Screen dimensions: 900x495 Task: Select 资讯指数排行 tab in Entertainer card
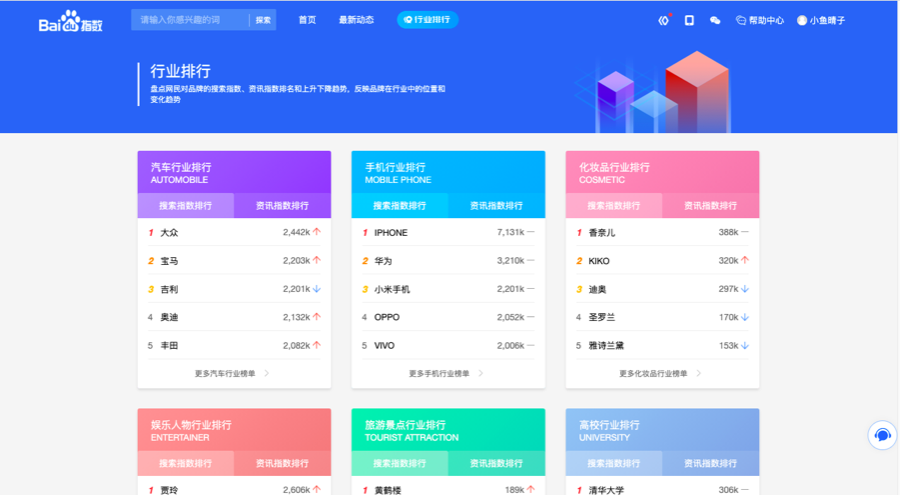coord(282,463)
